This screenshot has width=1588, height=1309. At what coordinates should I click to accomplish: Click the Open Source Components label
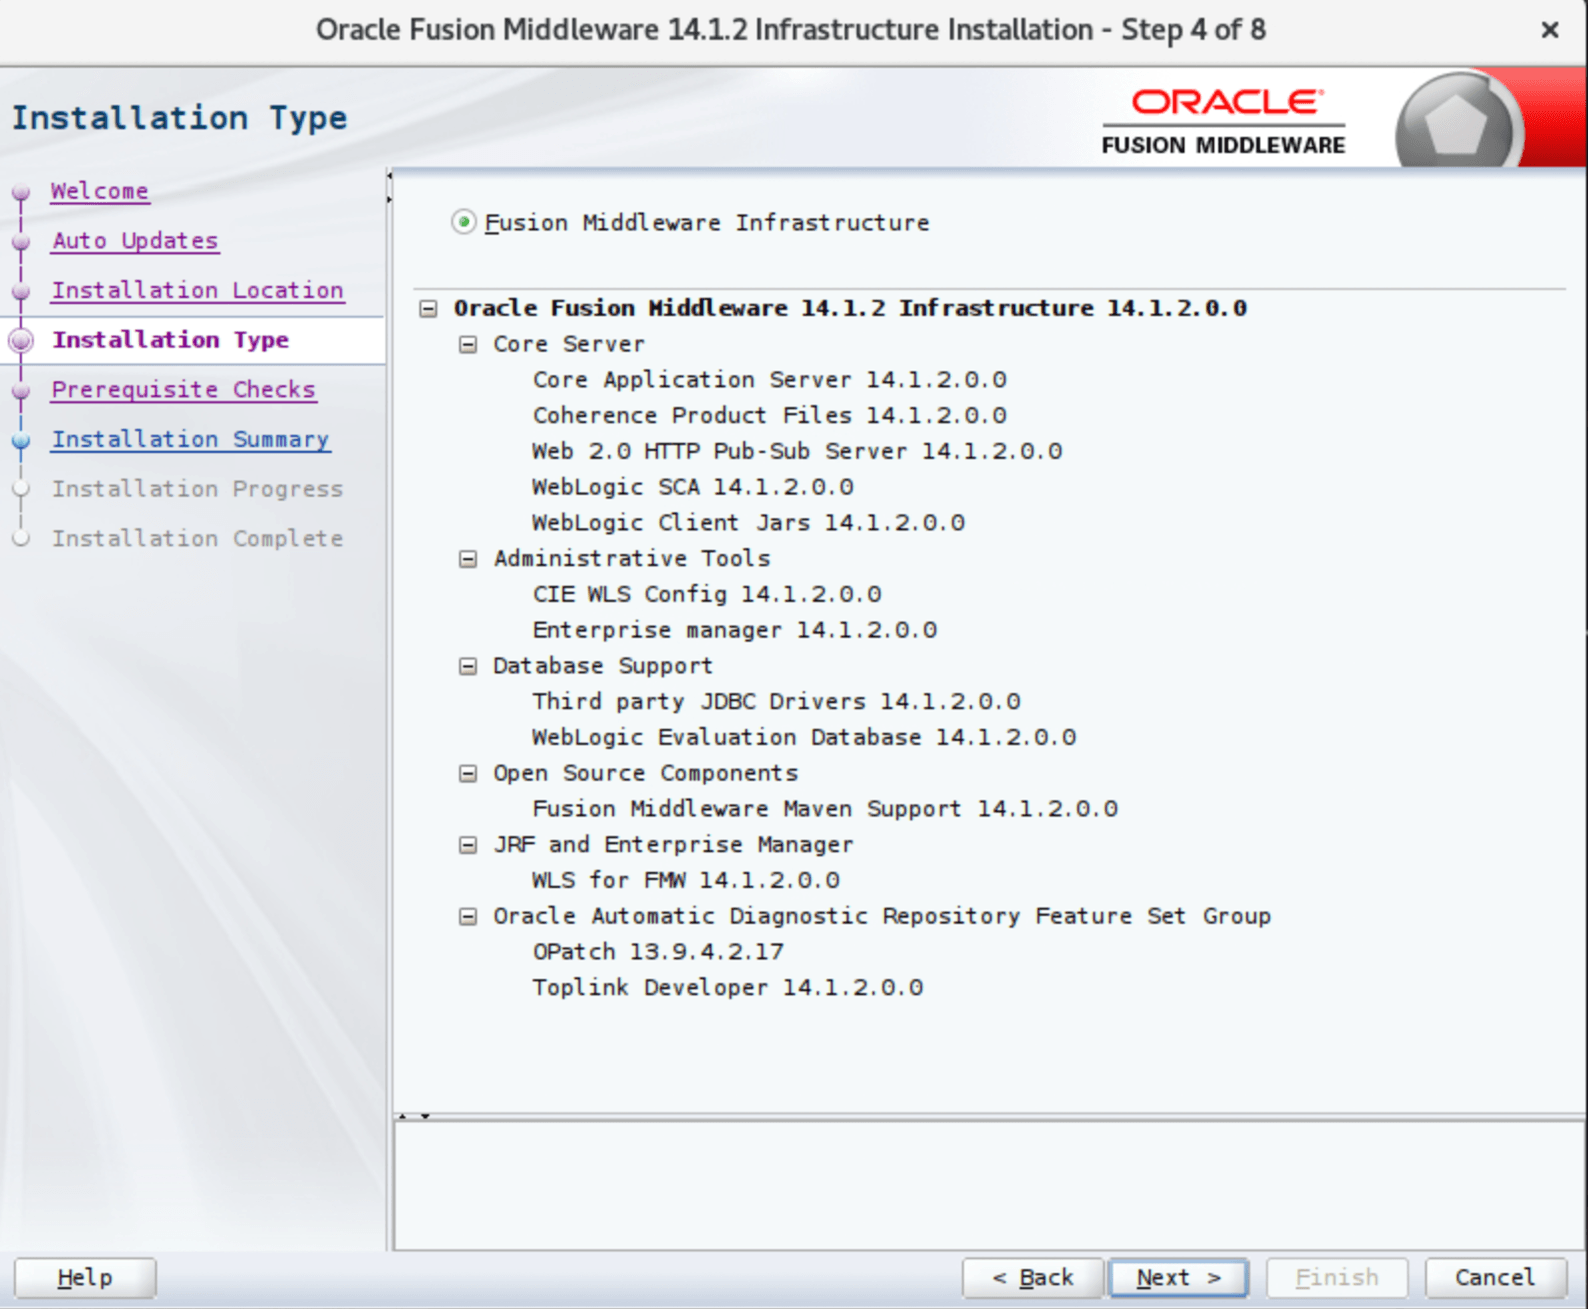click(x=646, y=773)
